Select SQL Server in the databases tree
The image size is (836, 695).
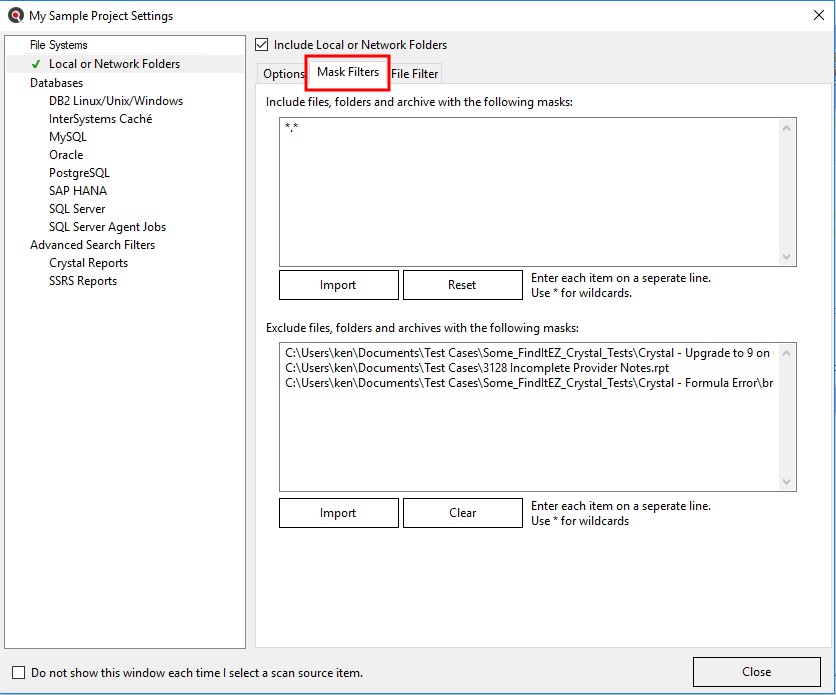pyautogui.click(x=77, y=209)
